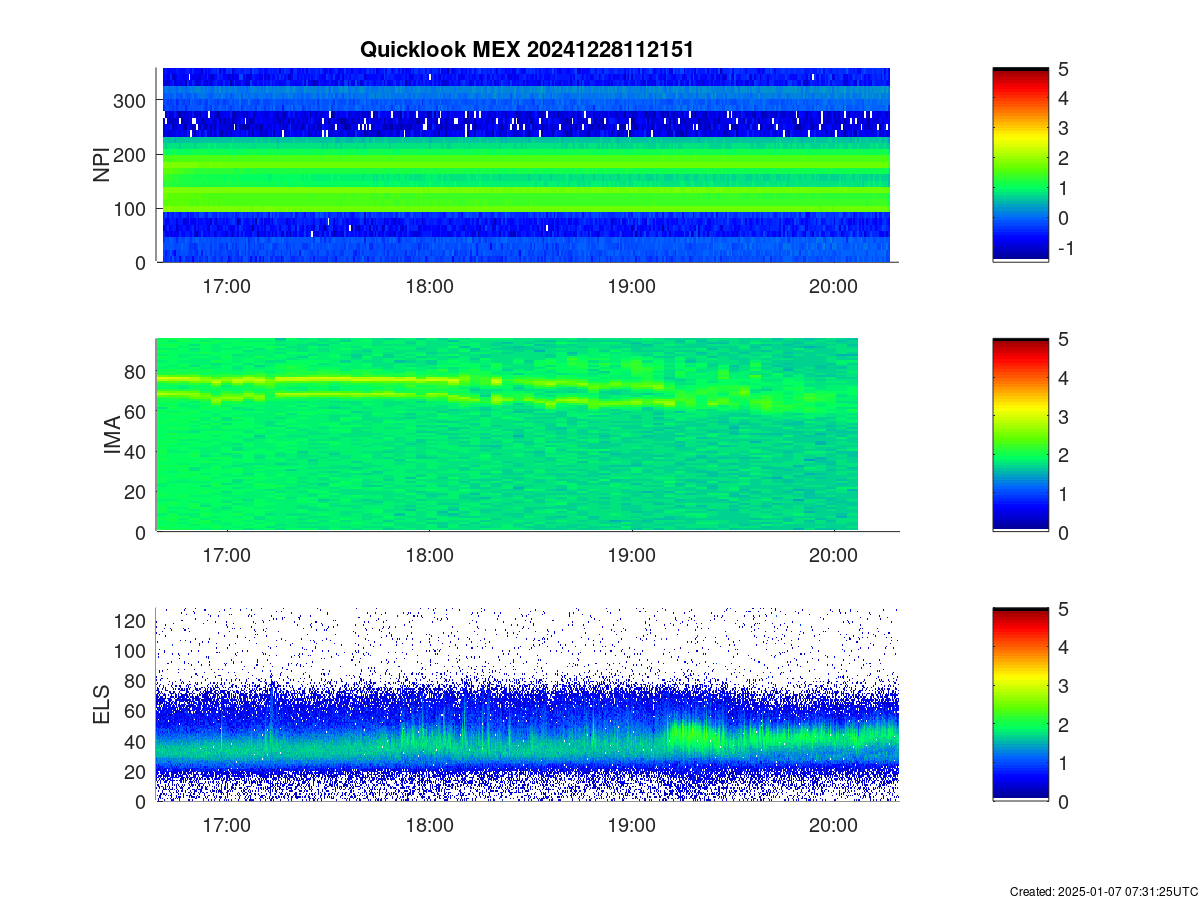
Task: Click the 5 label on IMA colorbar
Action: click(x=1064, y=338)
